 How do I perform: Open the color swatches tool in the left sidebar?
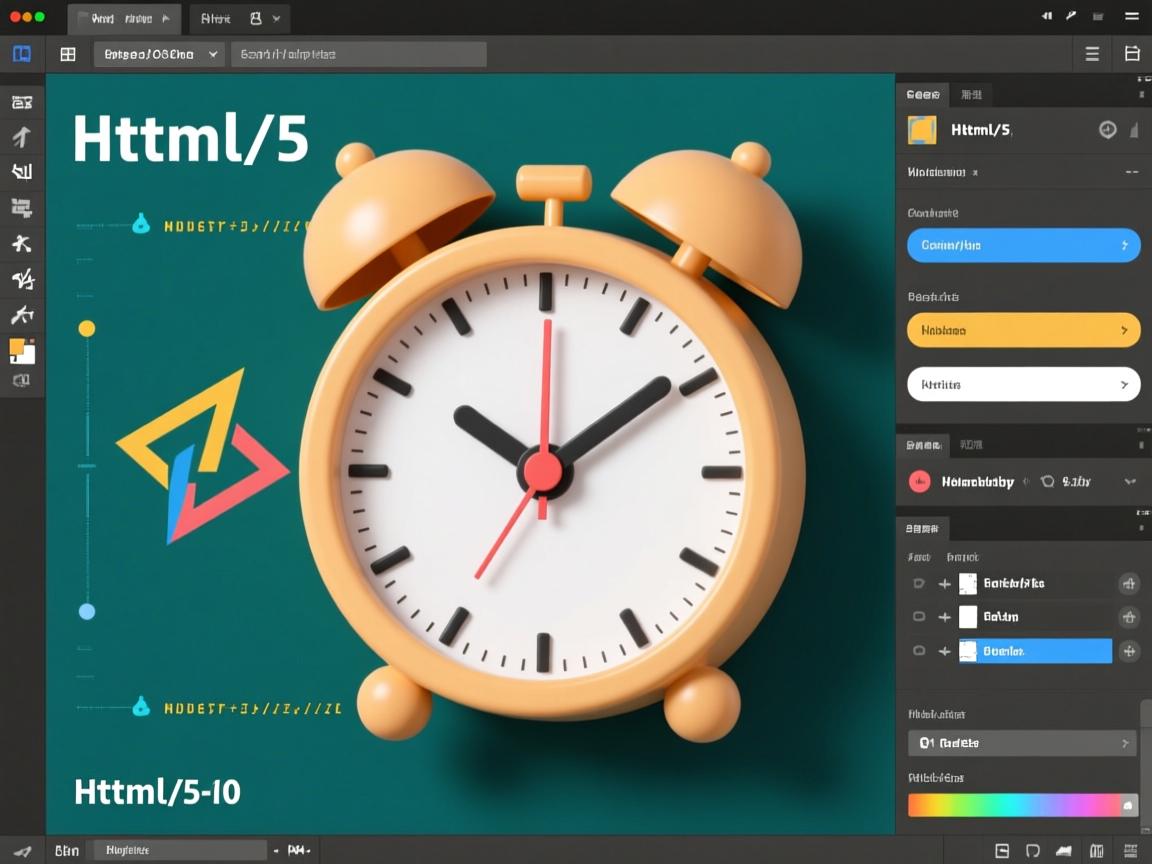(22, 351)
